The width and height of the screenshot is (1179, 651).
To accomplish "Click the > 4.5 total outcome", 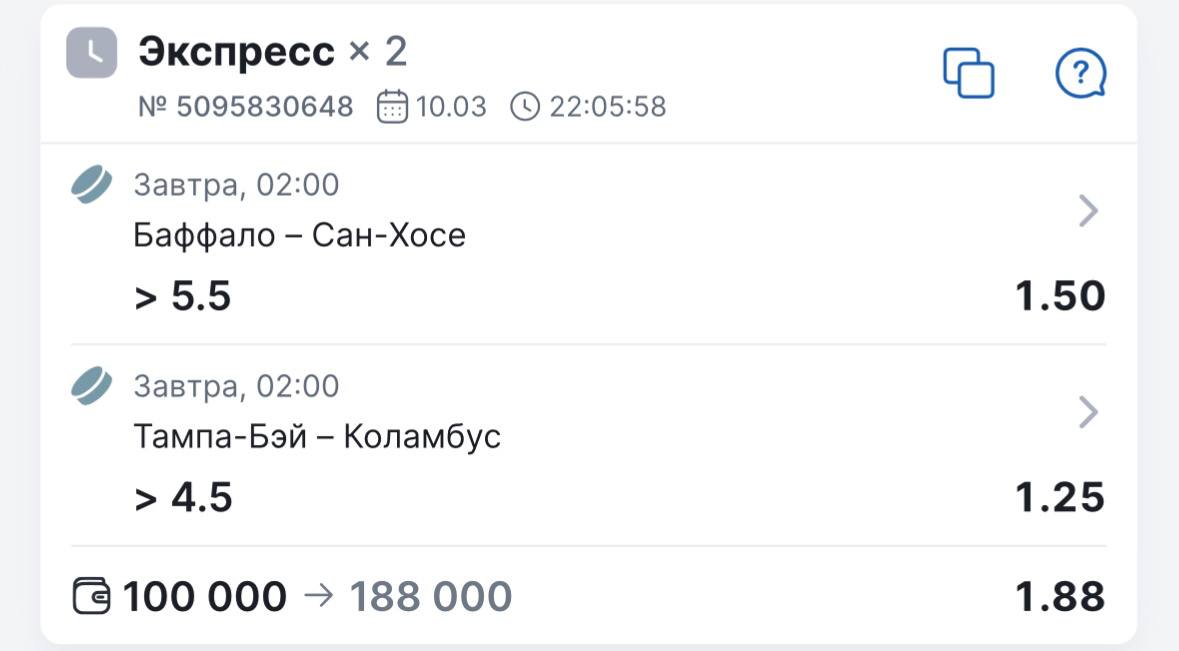I will click(x=183, y=497).
